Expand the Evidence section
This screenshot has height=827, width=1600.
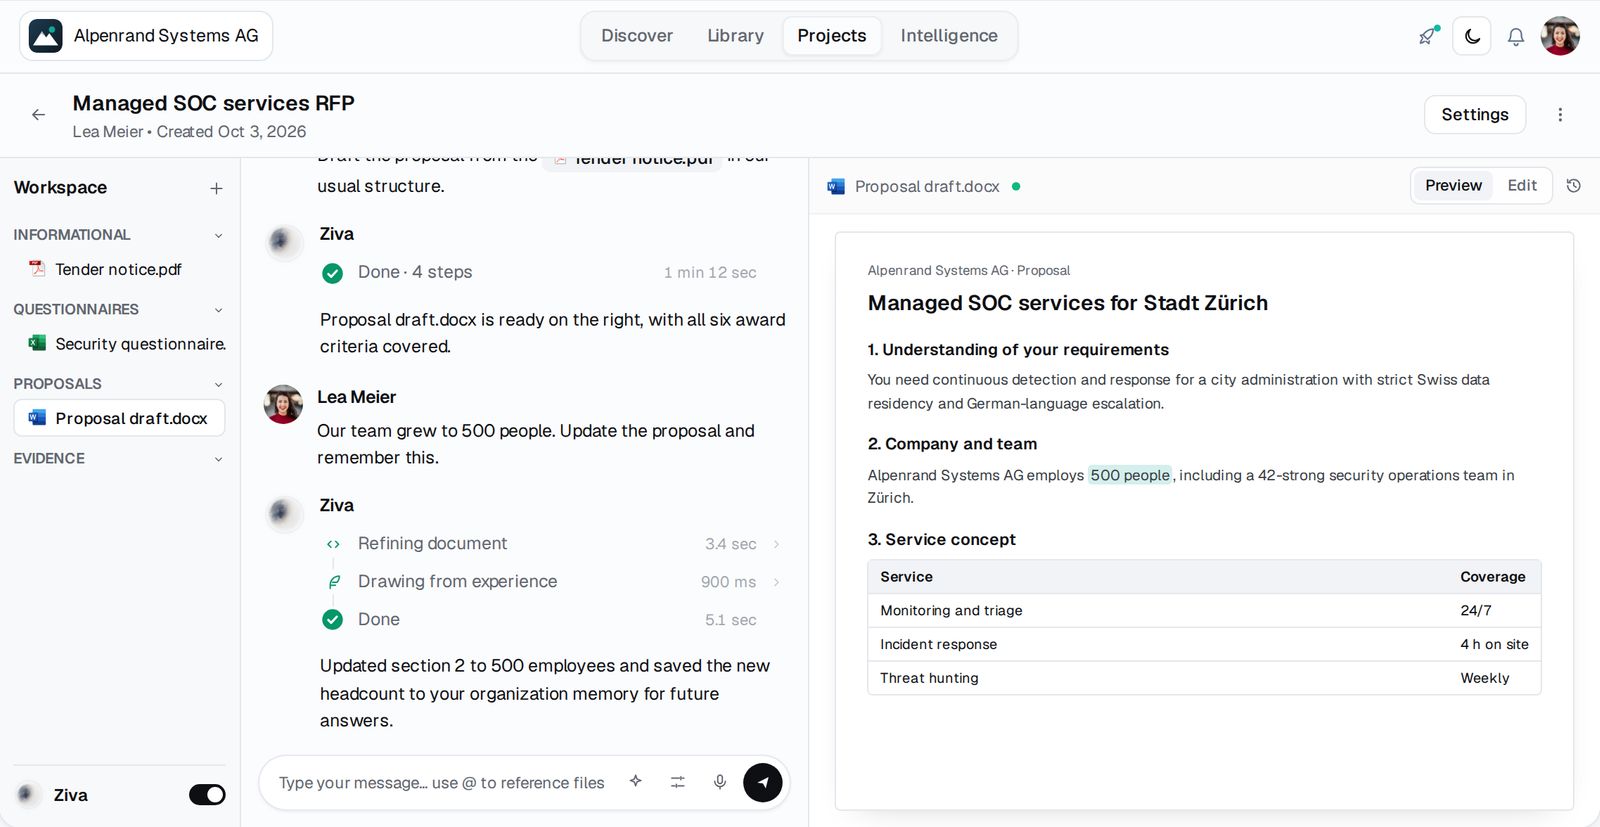tap(218, 459)
